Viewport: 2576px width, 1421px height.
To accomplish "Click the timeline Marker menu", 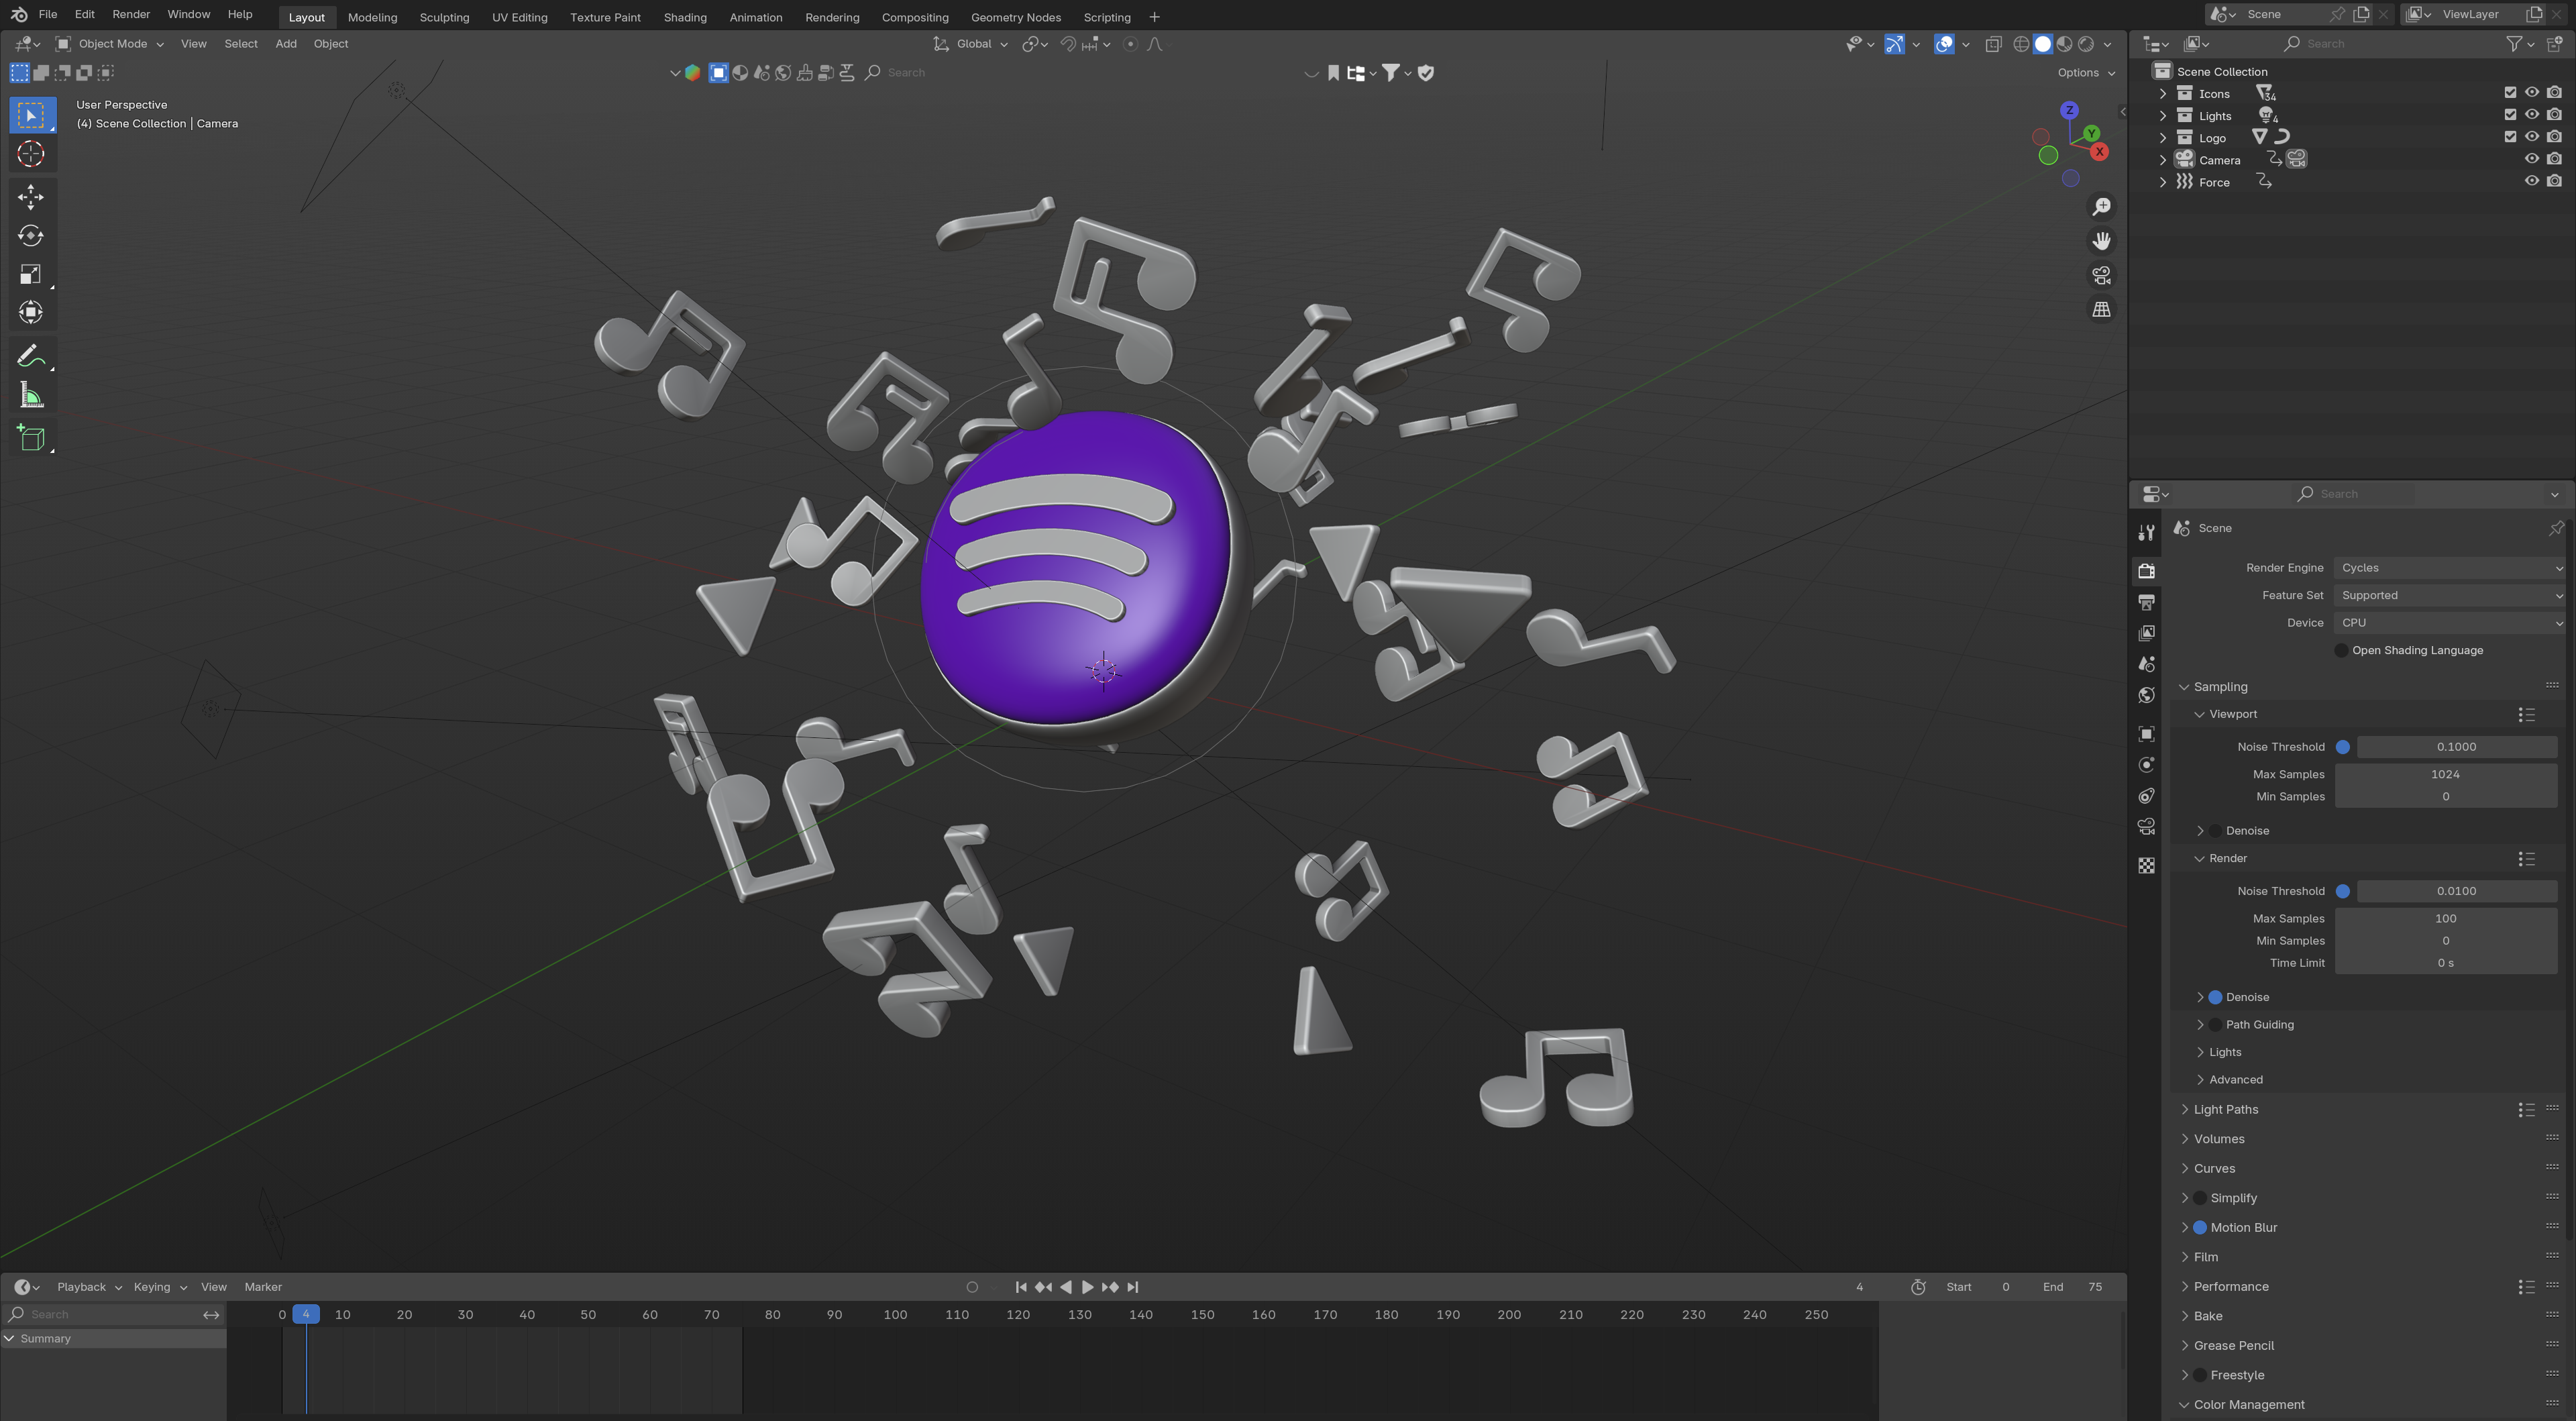I will pyautogui.click(x=263, y=1287).
